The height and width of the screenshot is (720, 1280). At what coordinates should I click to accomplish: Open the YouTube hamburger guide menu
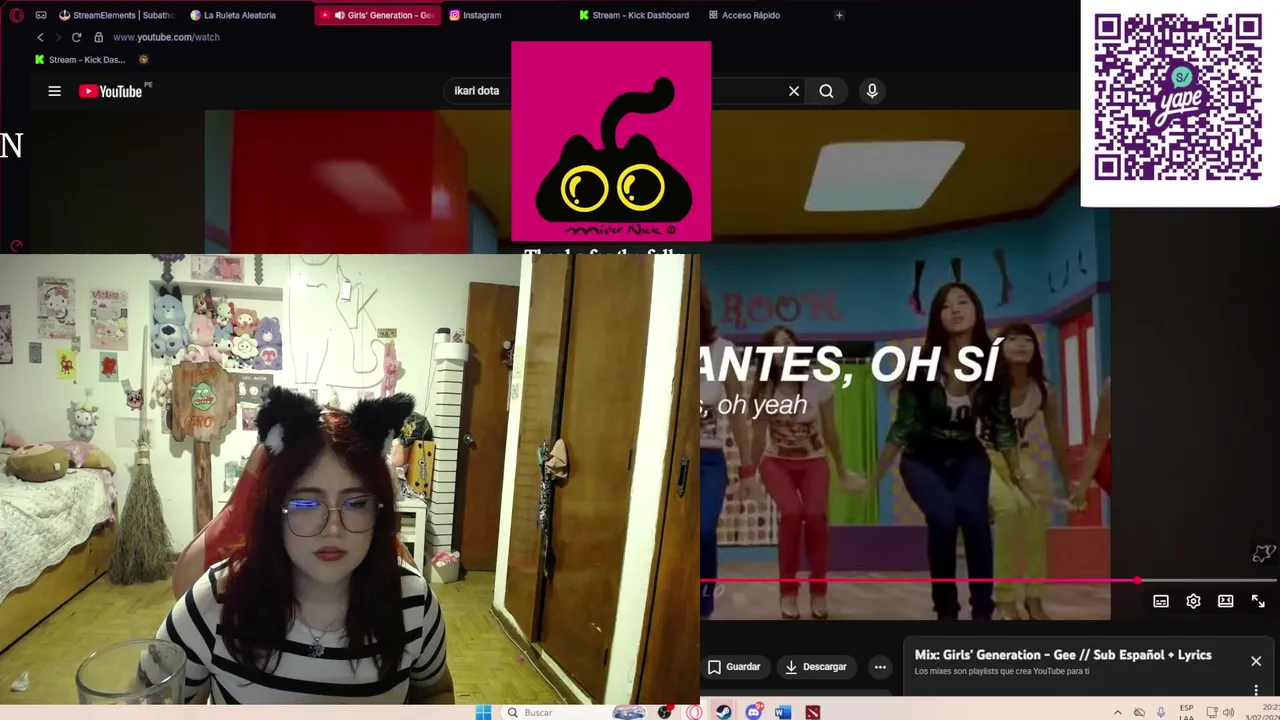click(54, 91)
